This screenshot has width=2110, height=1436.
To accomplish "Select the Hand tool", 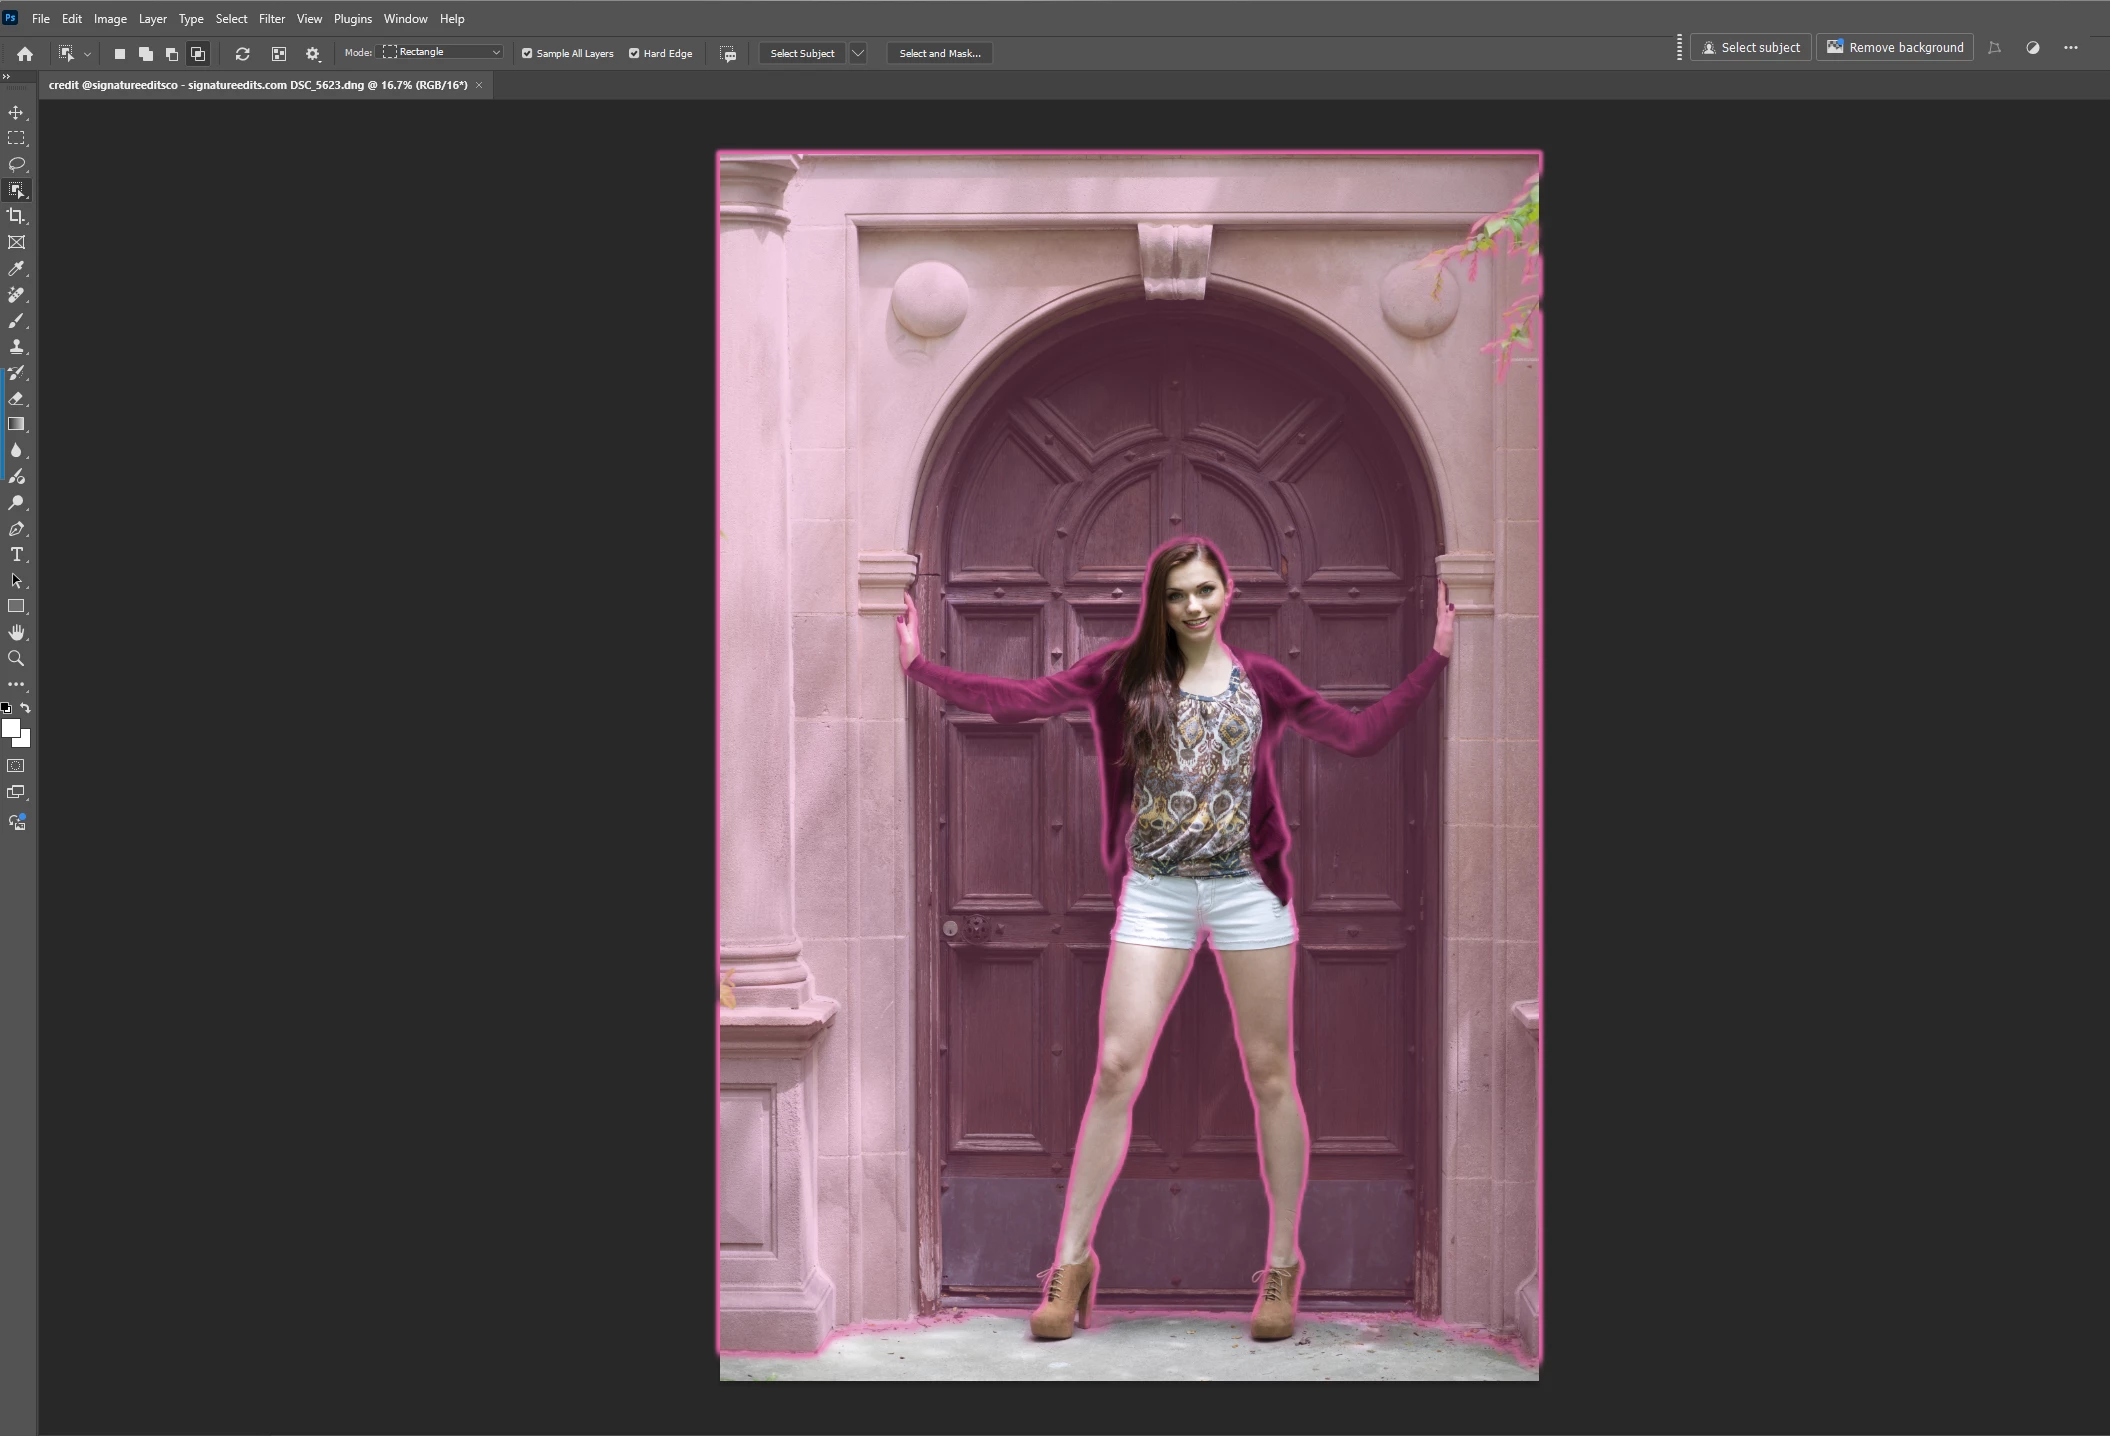I will point(16,633).
